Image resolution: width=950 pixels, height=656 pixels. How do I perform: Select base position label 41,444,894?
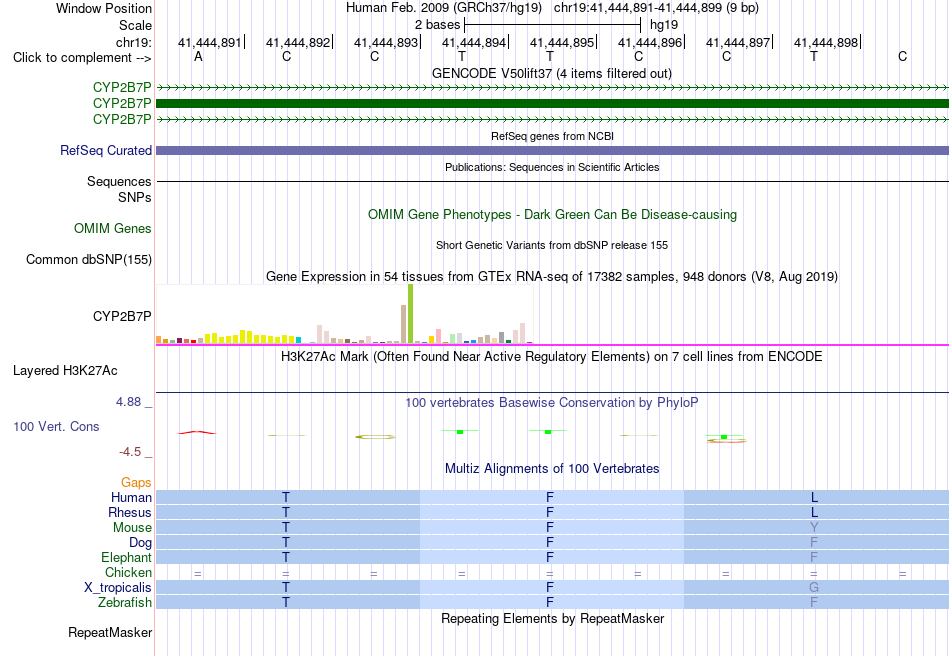tap(474, 42)
